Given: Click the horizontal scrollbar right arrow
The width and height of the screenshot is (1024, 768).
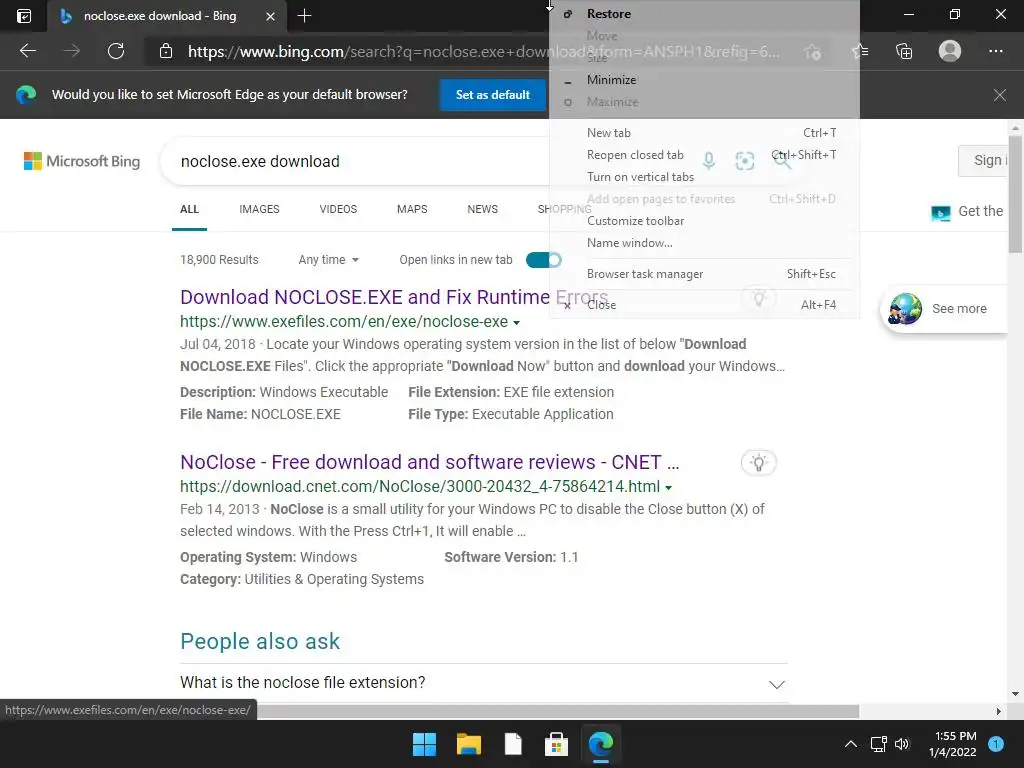Looking at the screenshot, I should tap(998, 711).
